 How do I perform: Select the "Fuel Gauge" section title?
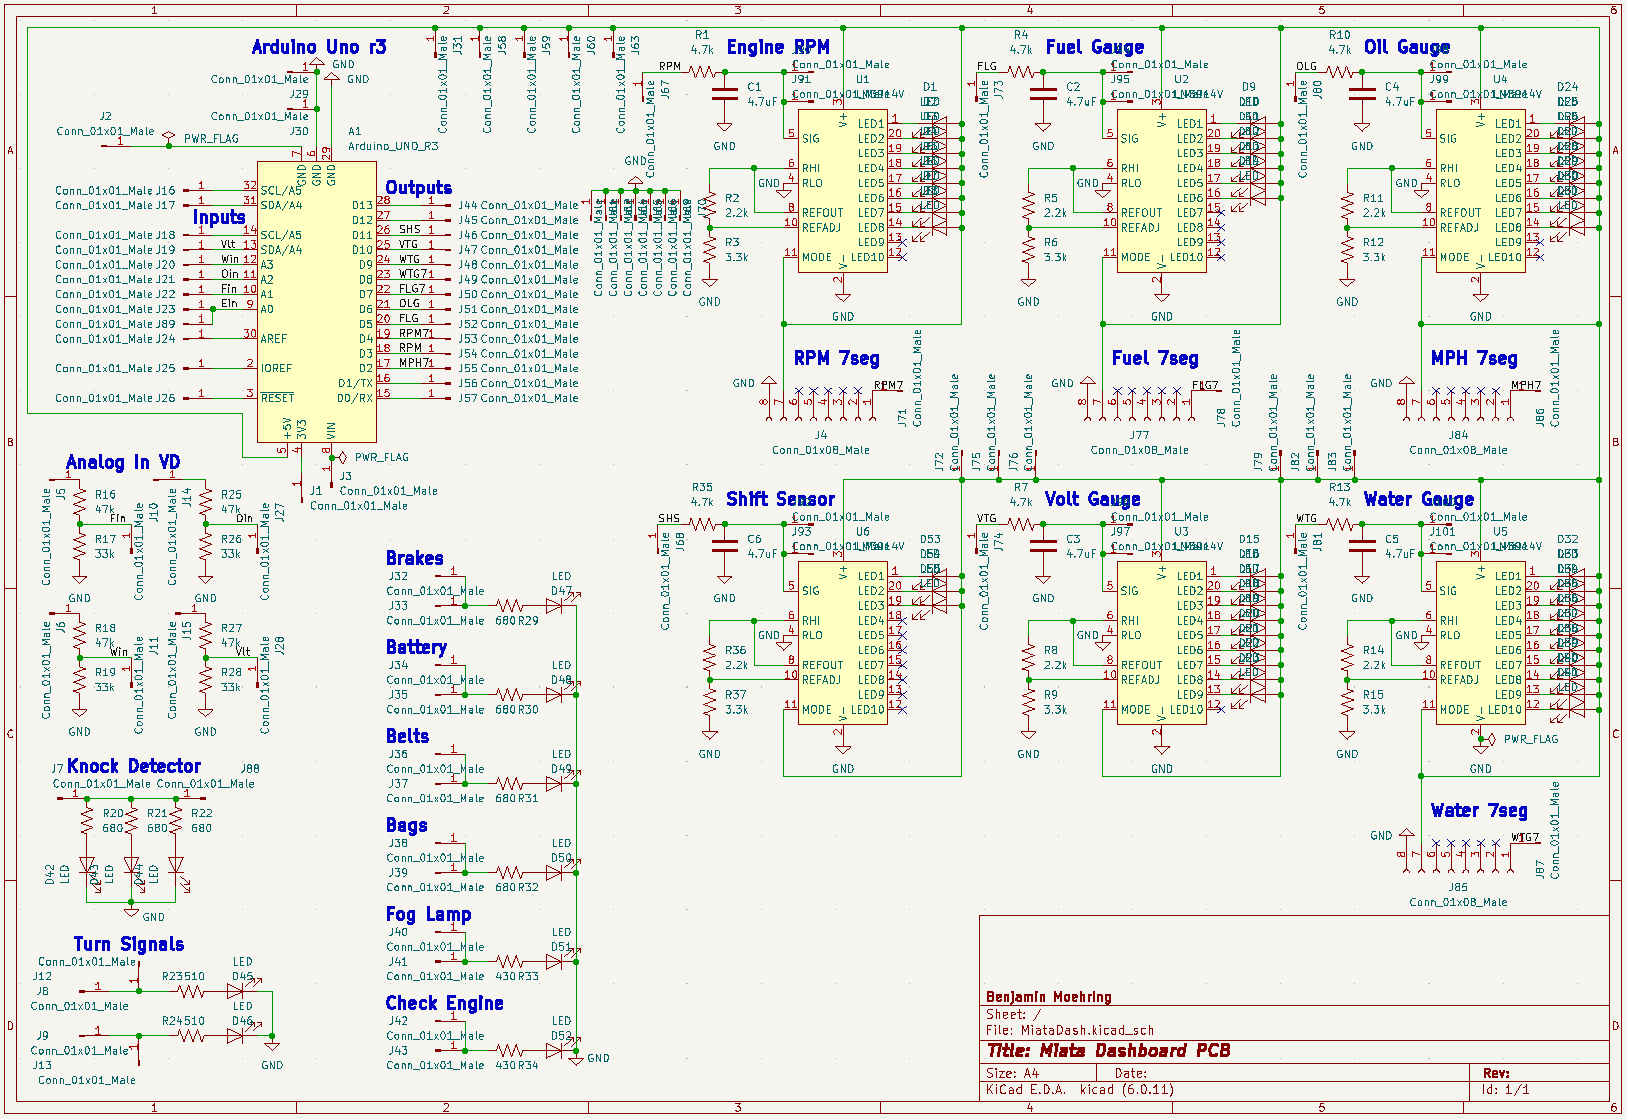(x=1095, y=47)
